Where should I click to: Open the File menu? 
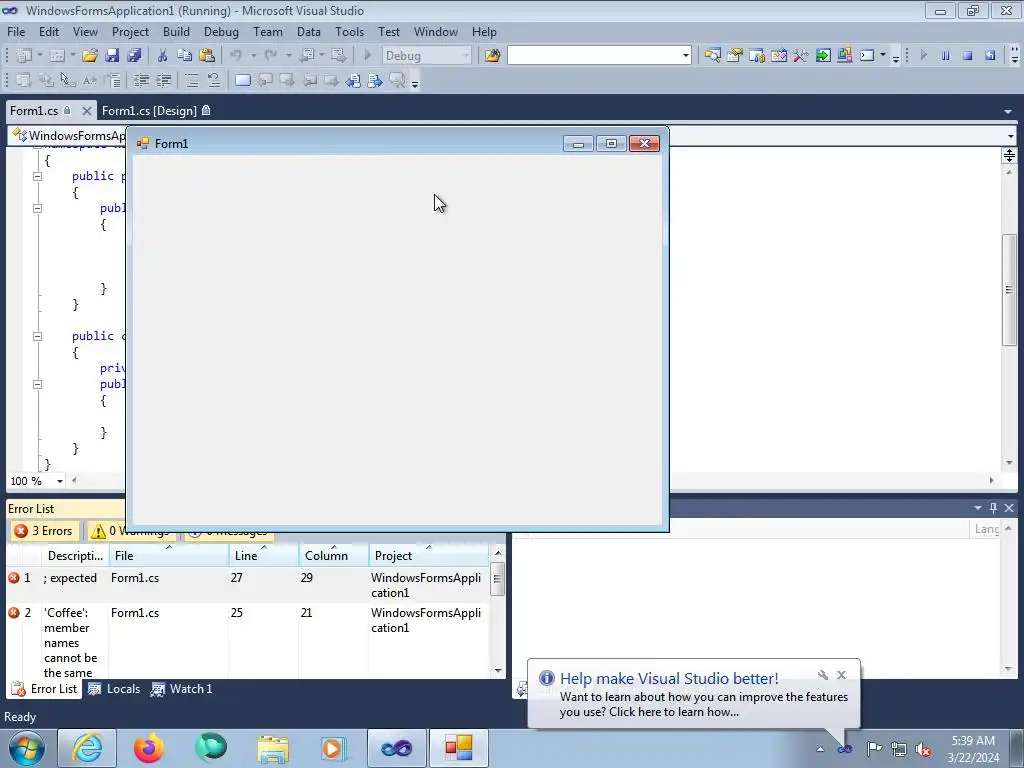(x=16, y=32)
